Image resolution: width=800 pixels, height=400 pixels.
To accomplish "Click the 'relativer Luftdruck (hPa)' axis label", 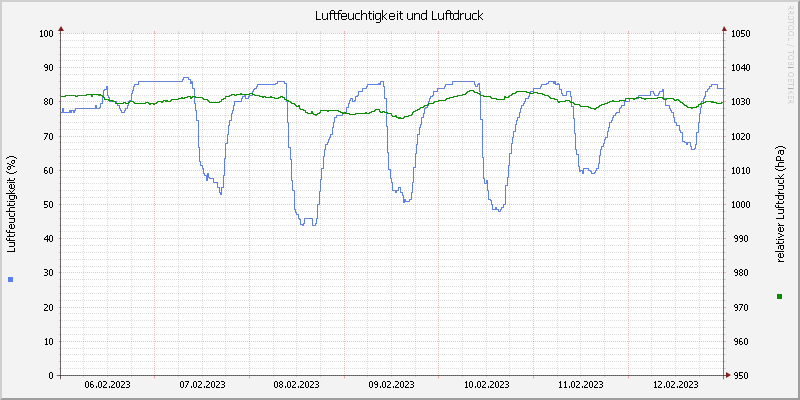I will (780, 205).
